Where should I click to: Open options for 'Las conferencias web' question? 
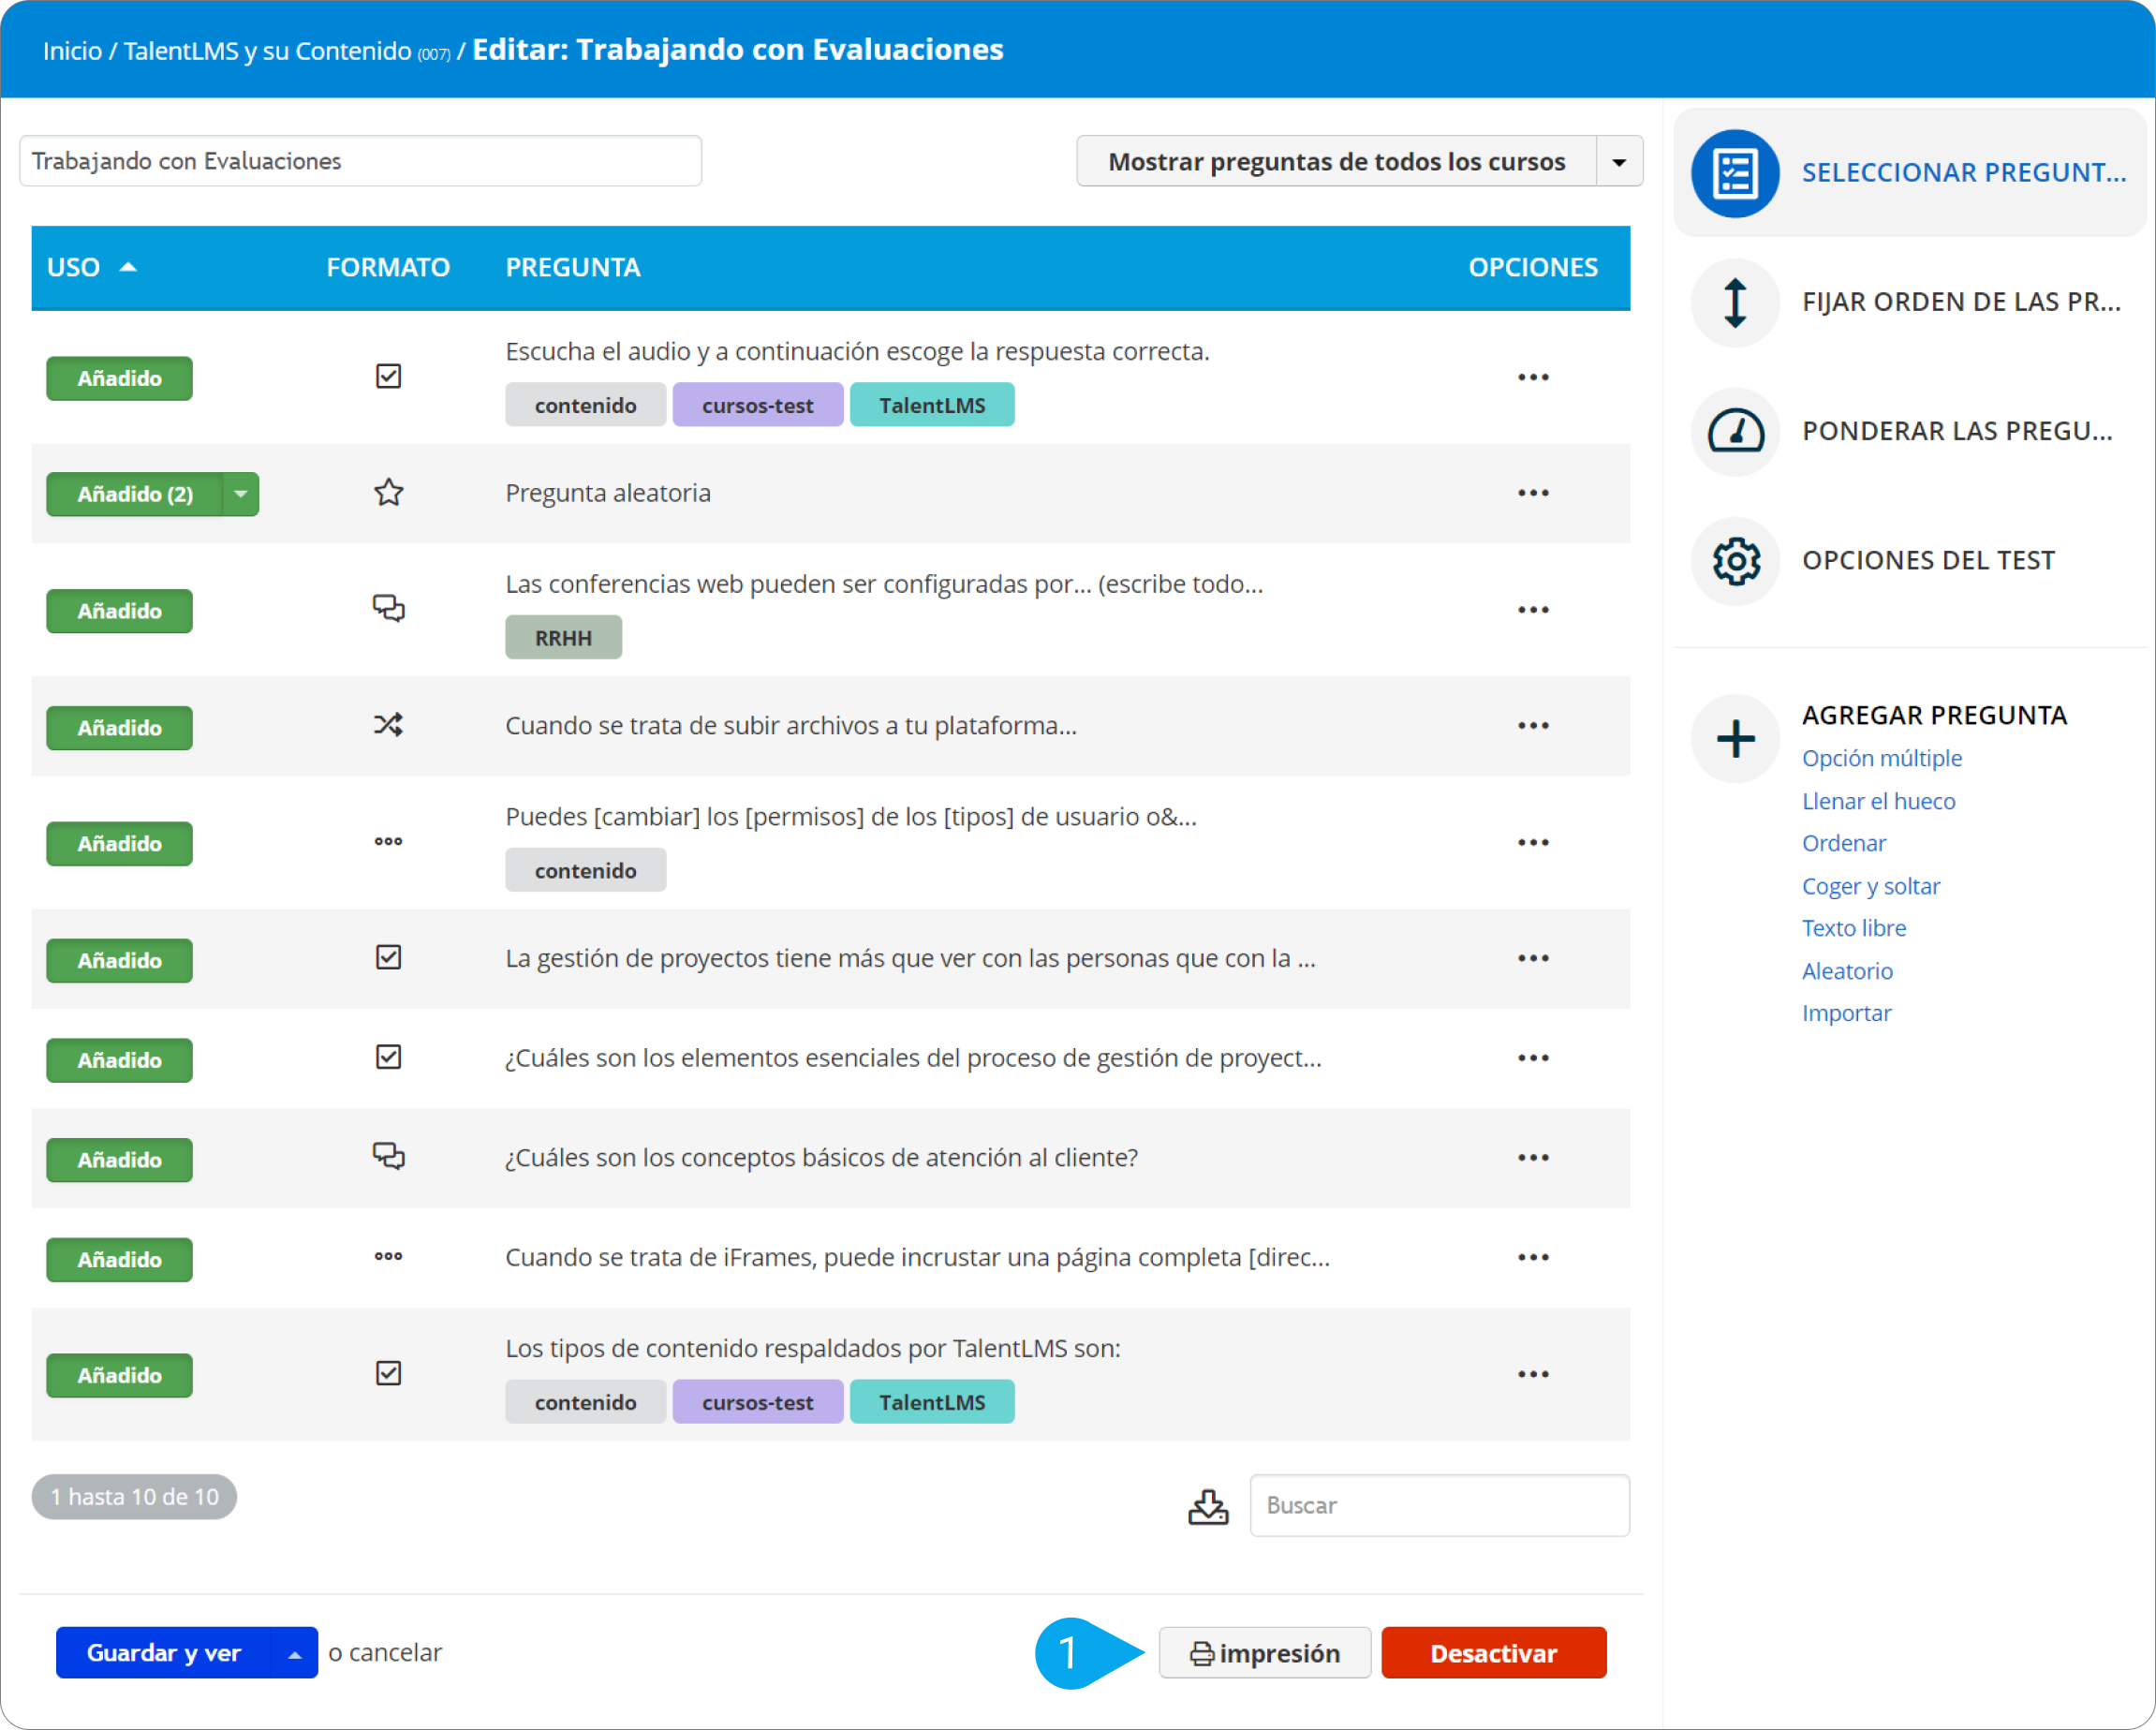[1532, 610]
